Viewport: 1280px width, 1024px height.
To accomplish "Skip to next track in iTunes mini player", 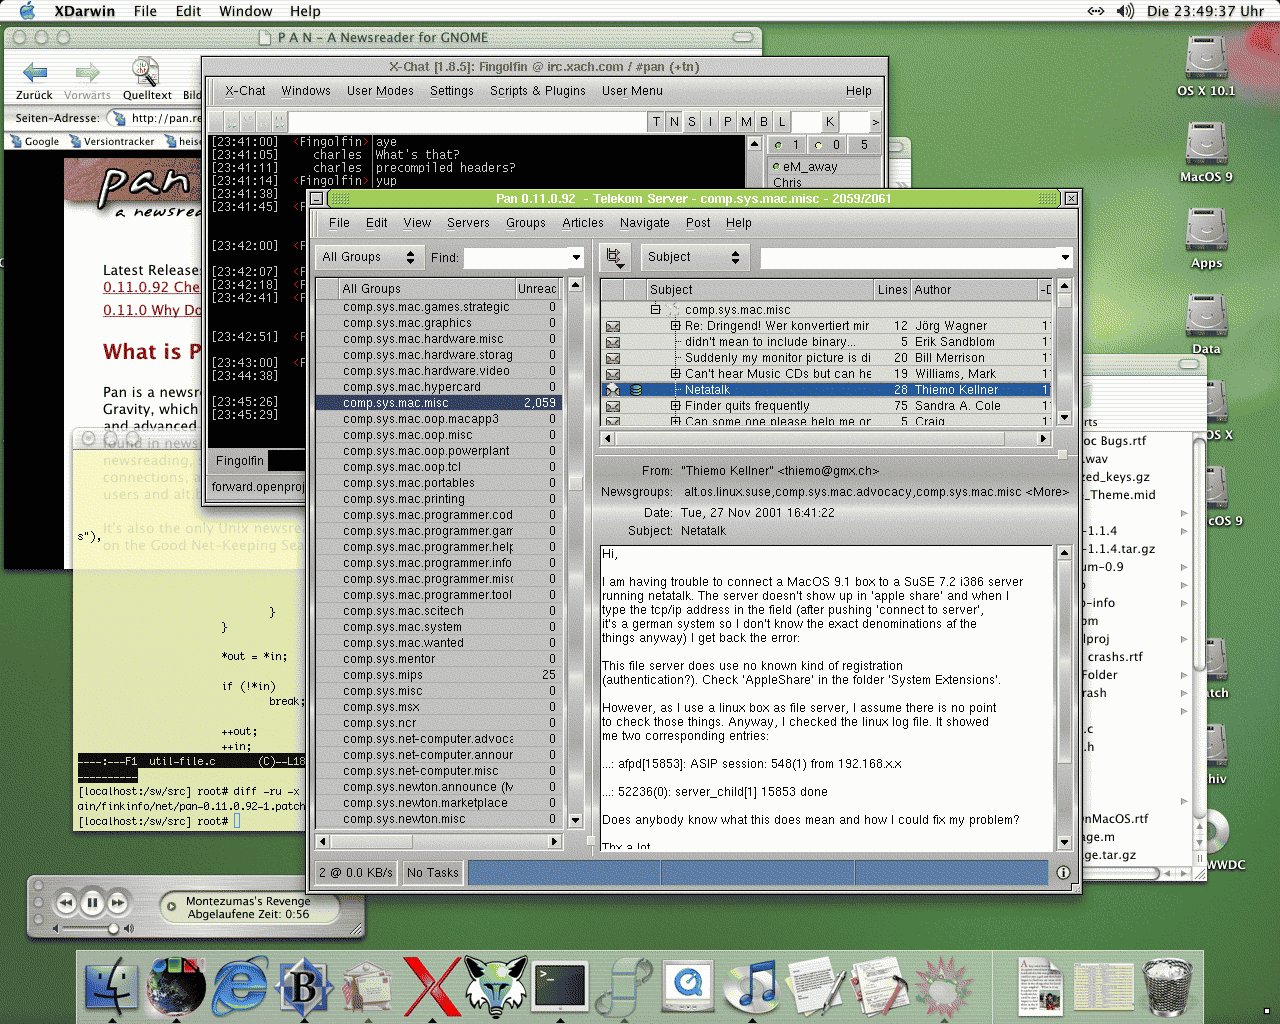I will 118,903.
